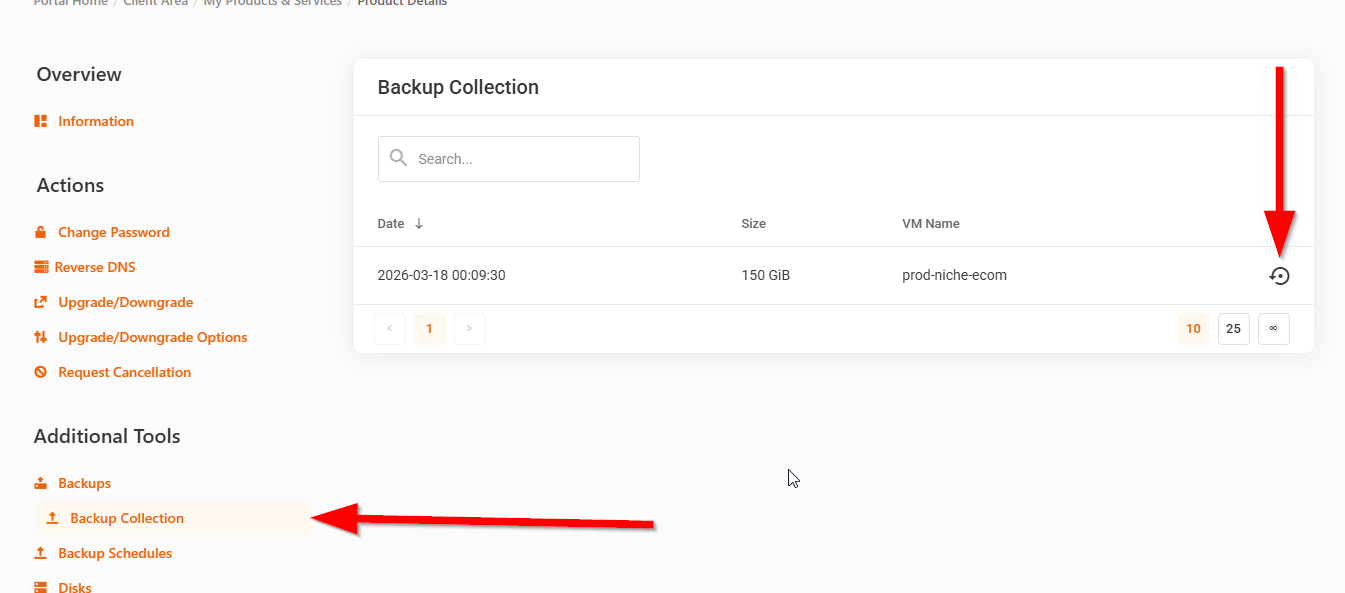Click the Change Password lock icon
1345x593 pixels.
tap(41, 232)
